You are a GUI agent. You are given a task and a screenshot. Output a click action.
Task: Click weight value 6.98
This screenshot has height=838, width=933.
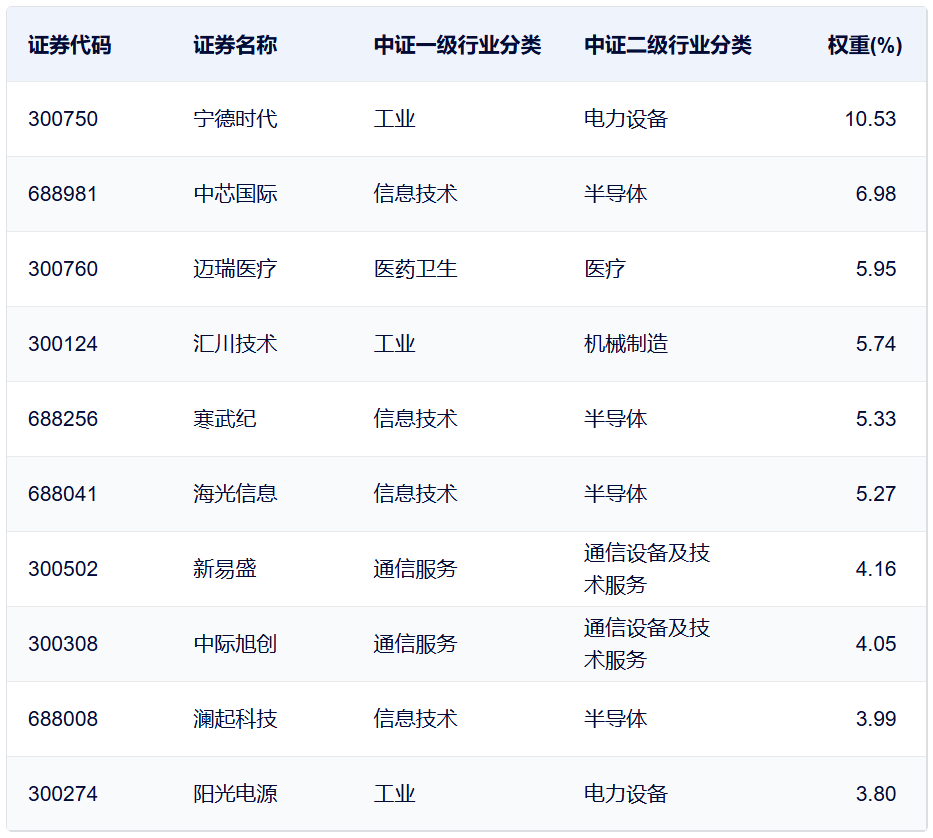click(876, 194)
